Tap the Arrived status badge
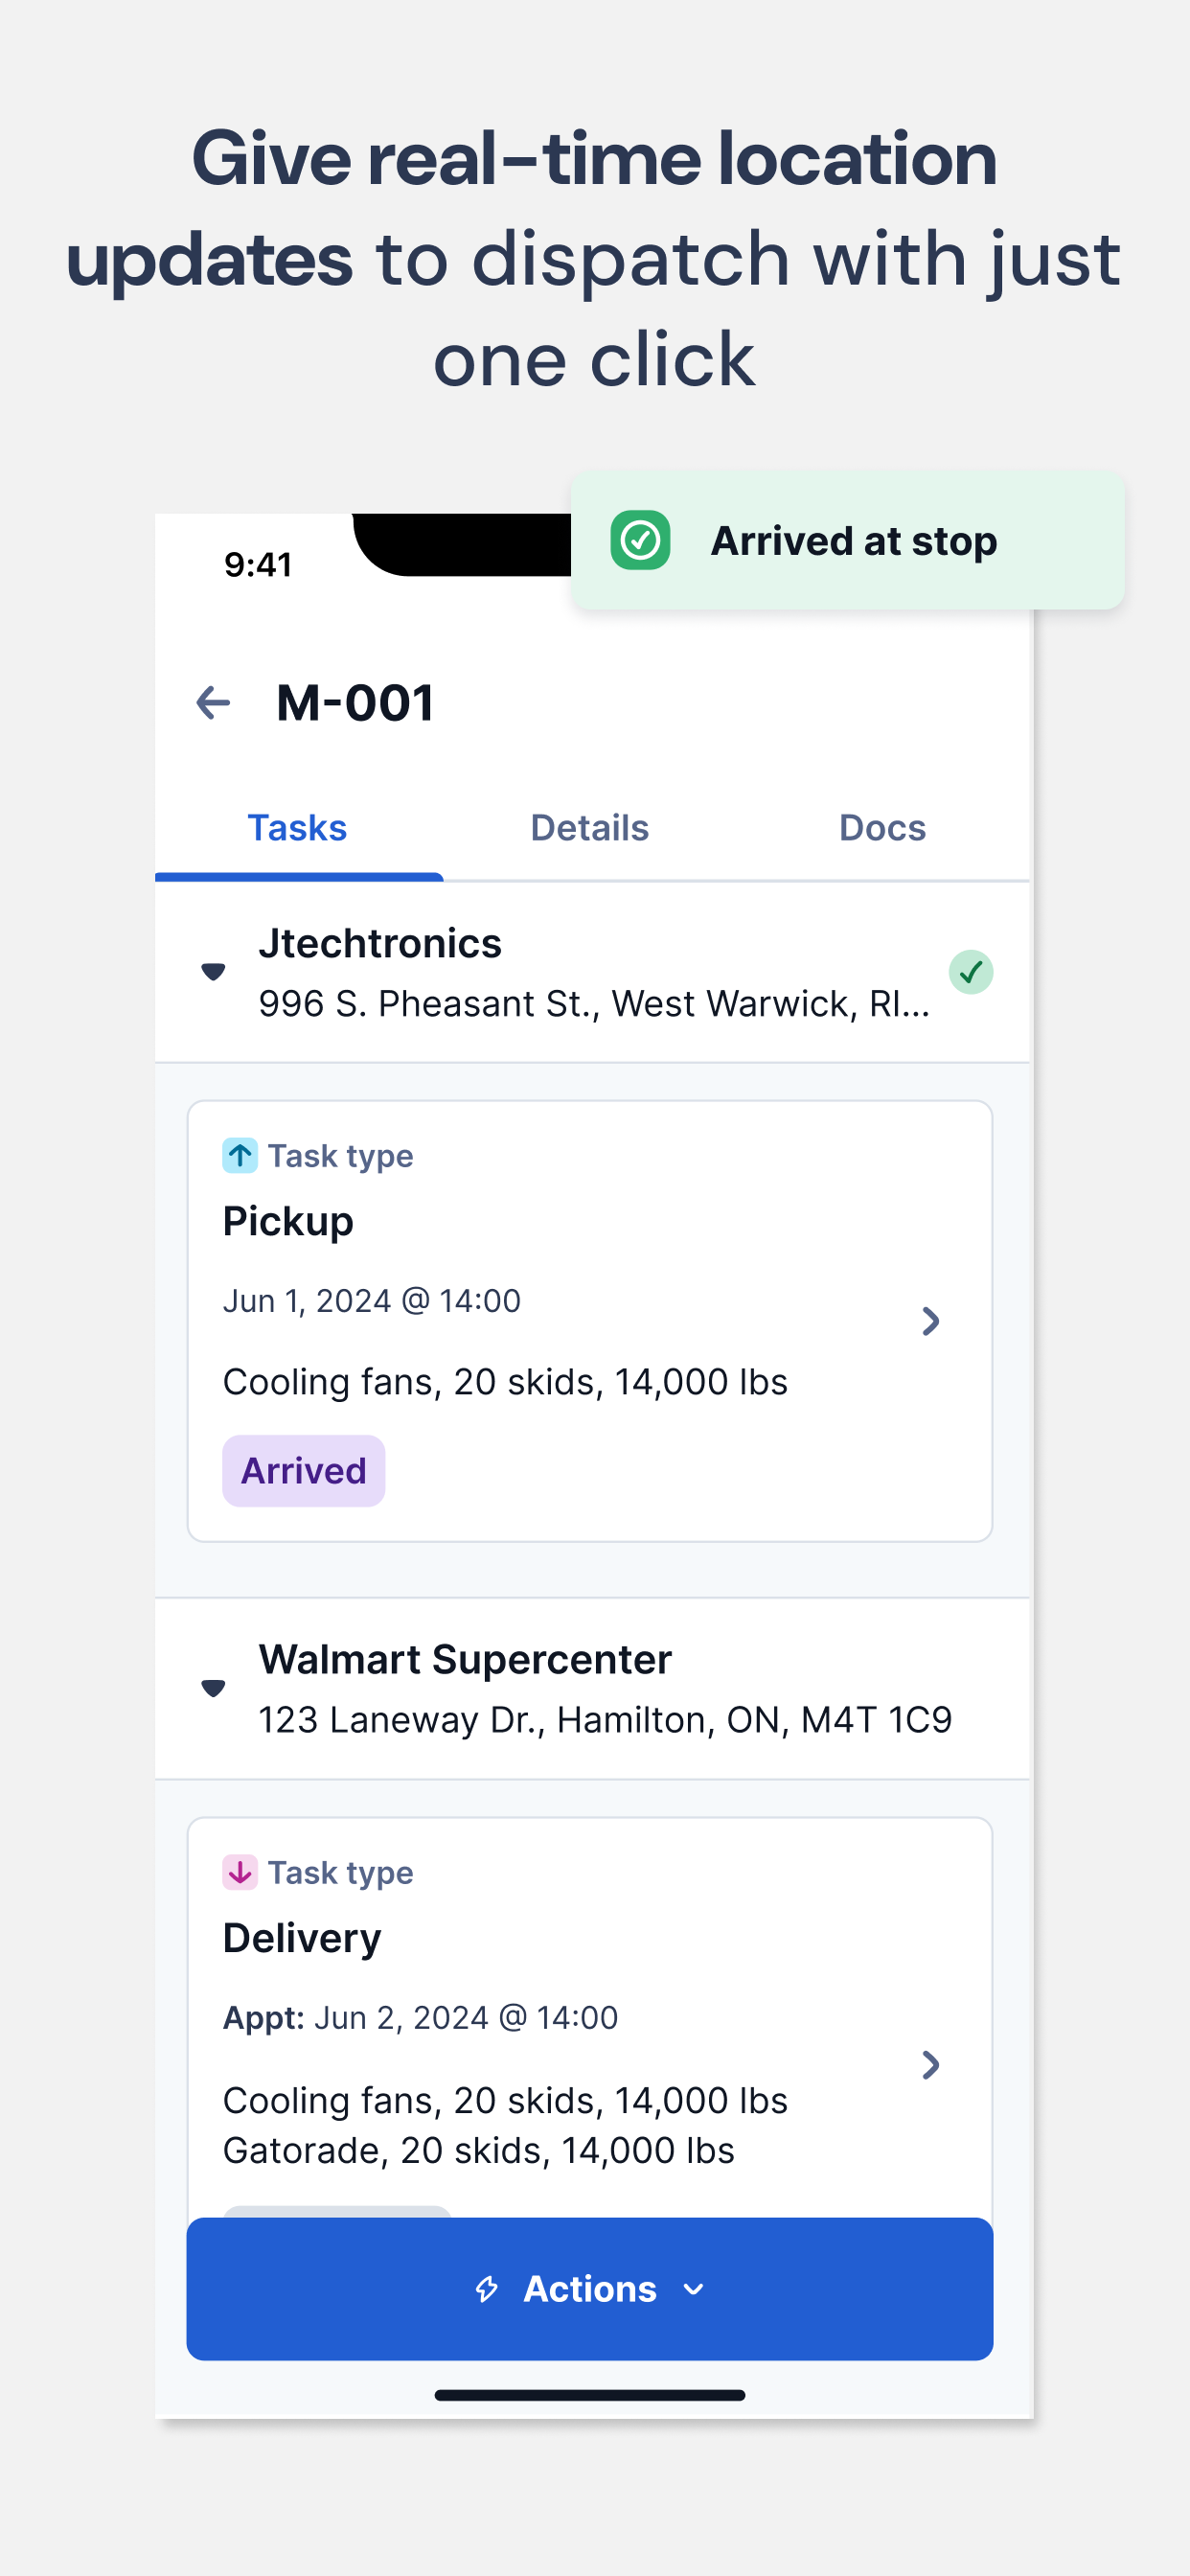 click(x=304, y=1471)
